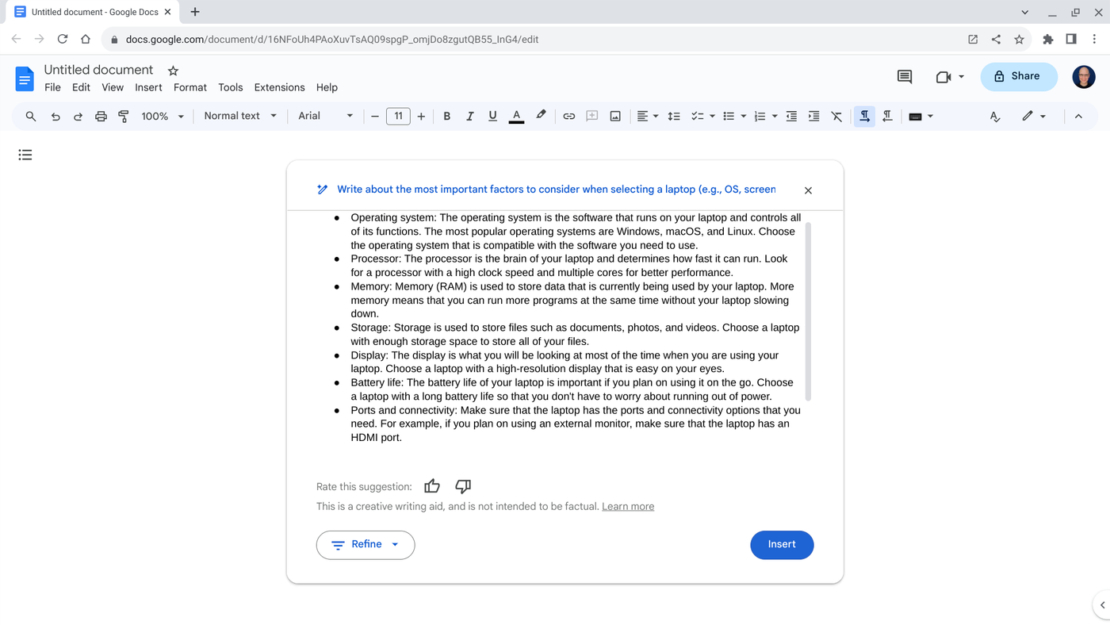The width and height of the screenshot is (1110, 625).
Task: Open the Insert link tool
Action: click(568, 115)
